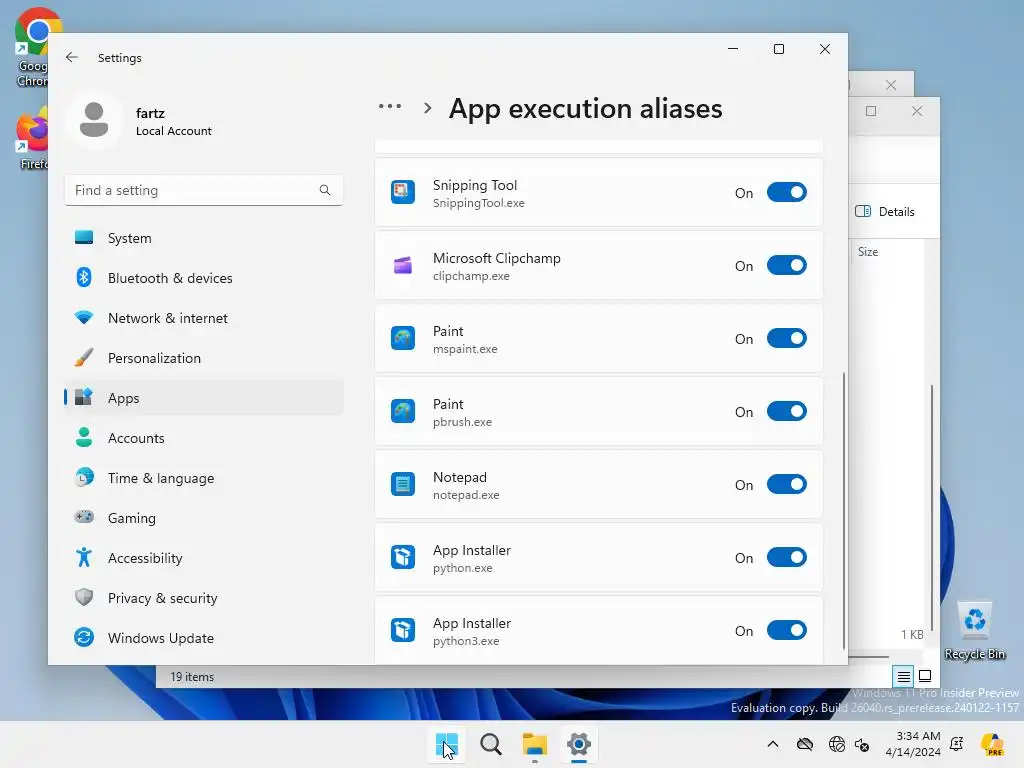Click the Find a setting search box
Viewport: 1024px width, 768px height.
click(x=204, y=190)
